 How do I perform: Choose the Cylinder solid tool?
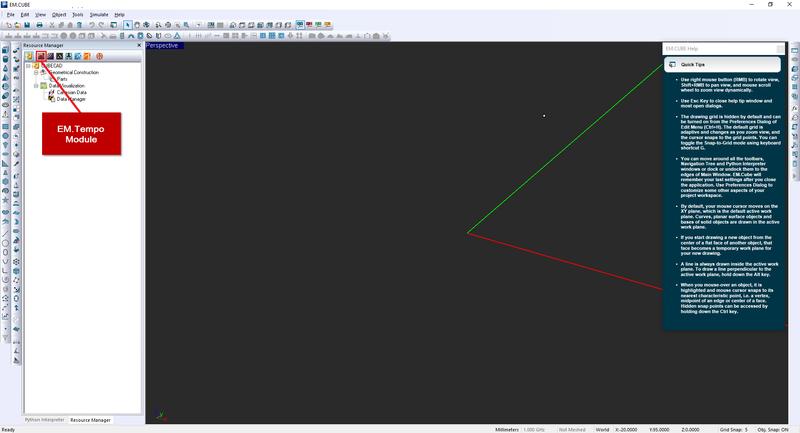[x=5, y=59]
